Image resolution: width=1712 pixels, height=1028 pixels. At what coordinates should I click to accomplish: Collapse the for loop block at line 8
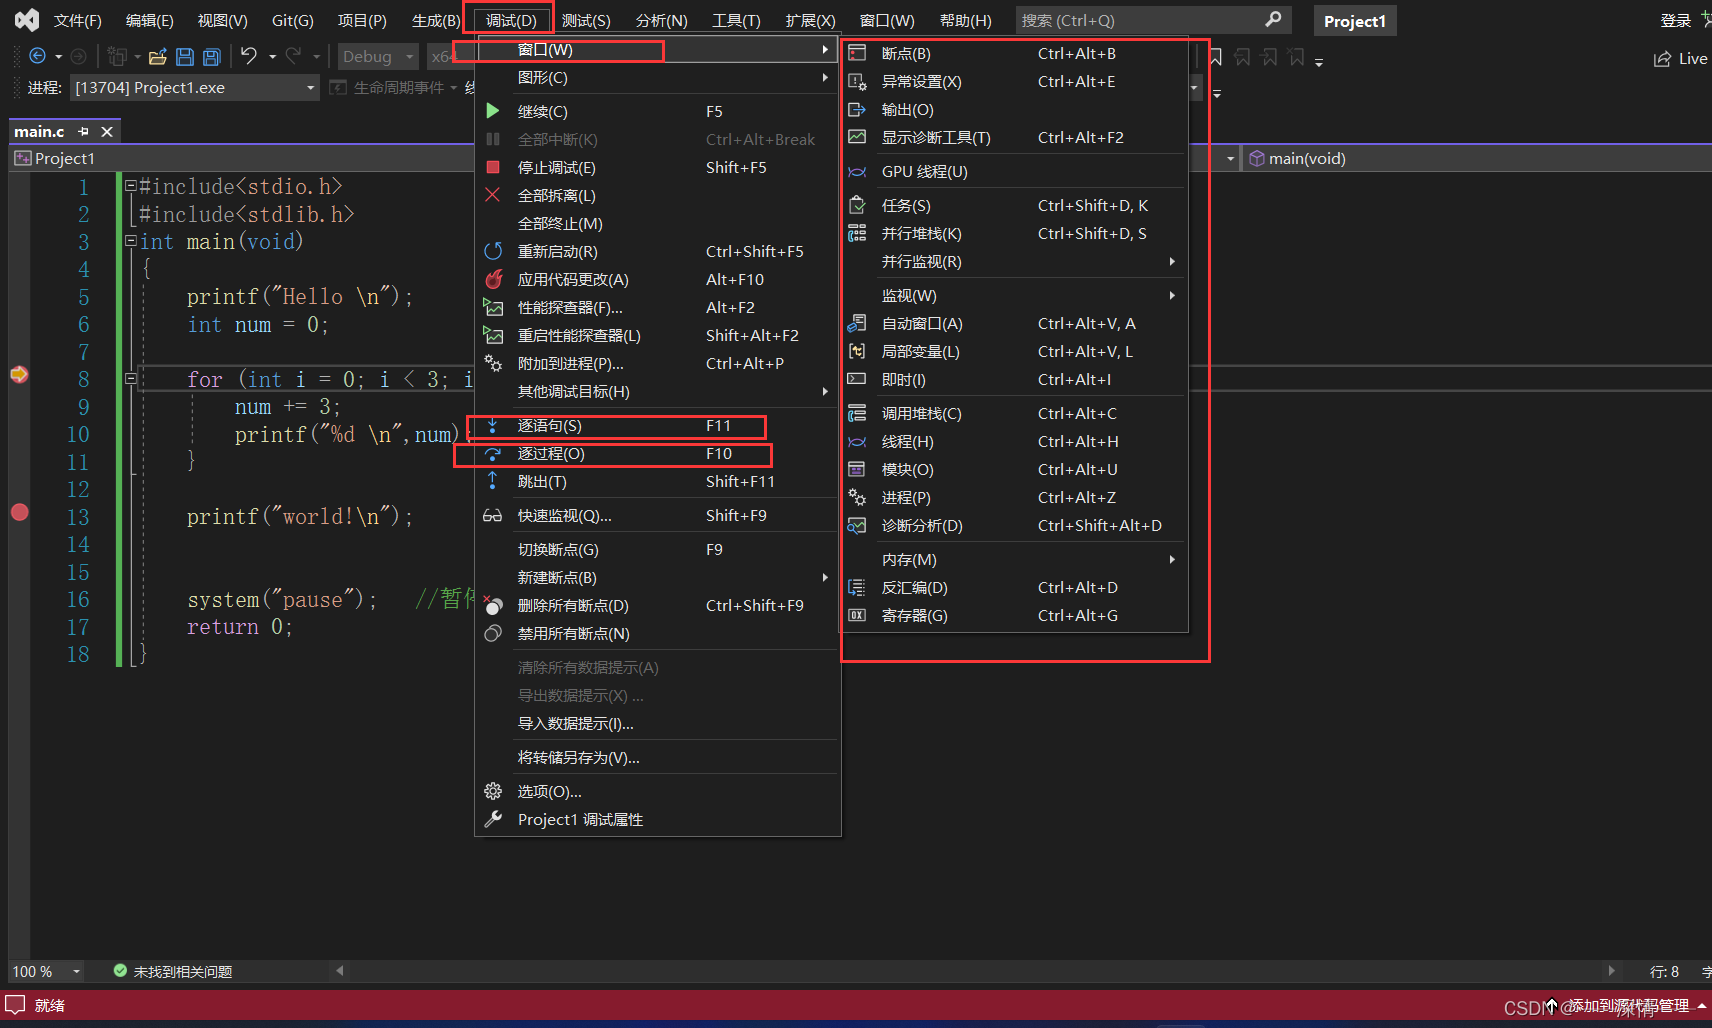point(131,379)
